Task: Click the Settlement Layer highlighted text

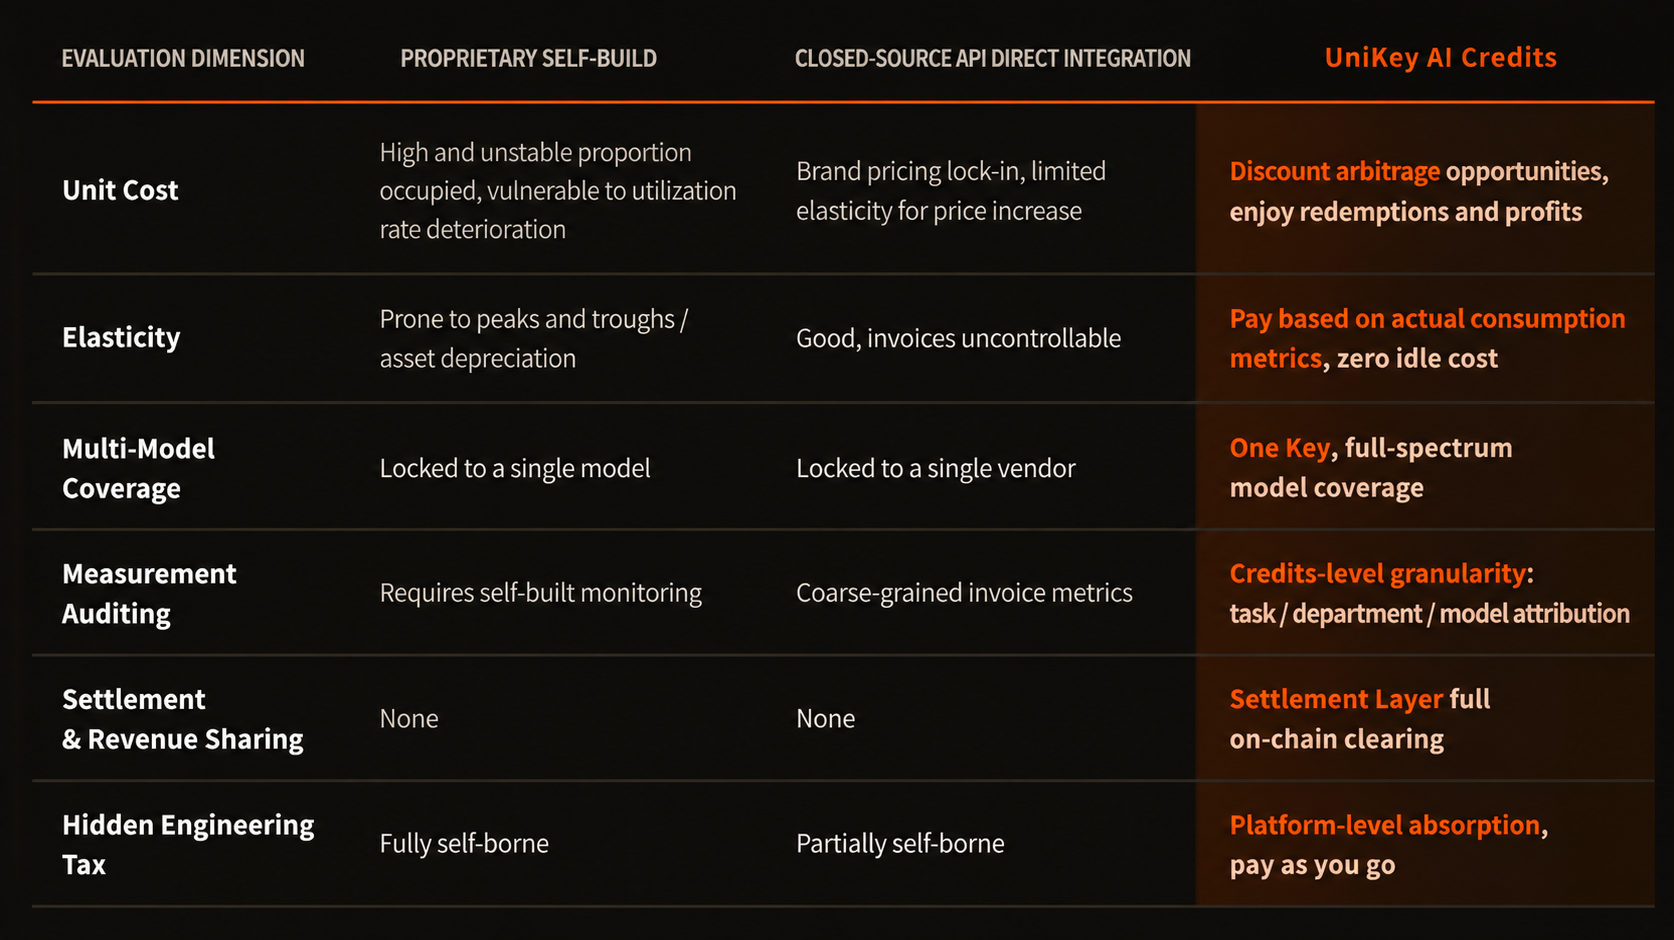Action: pos(1336,699)
